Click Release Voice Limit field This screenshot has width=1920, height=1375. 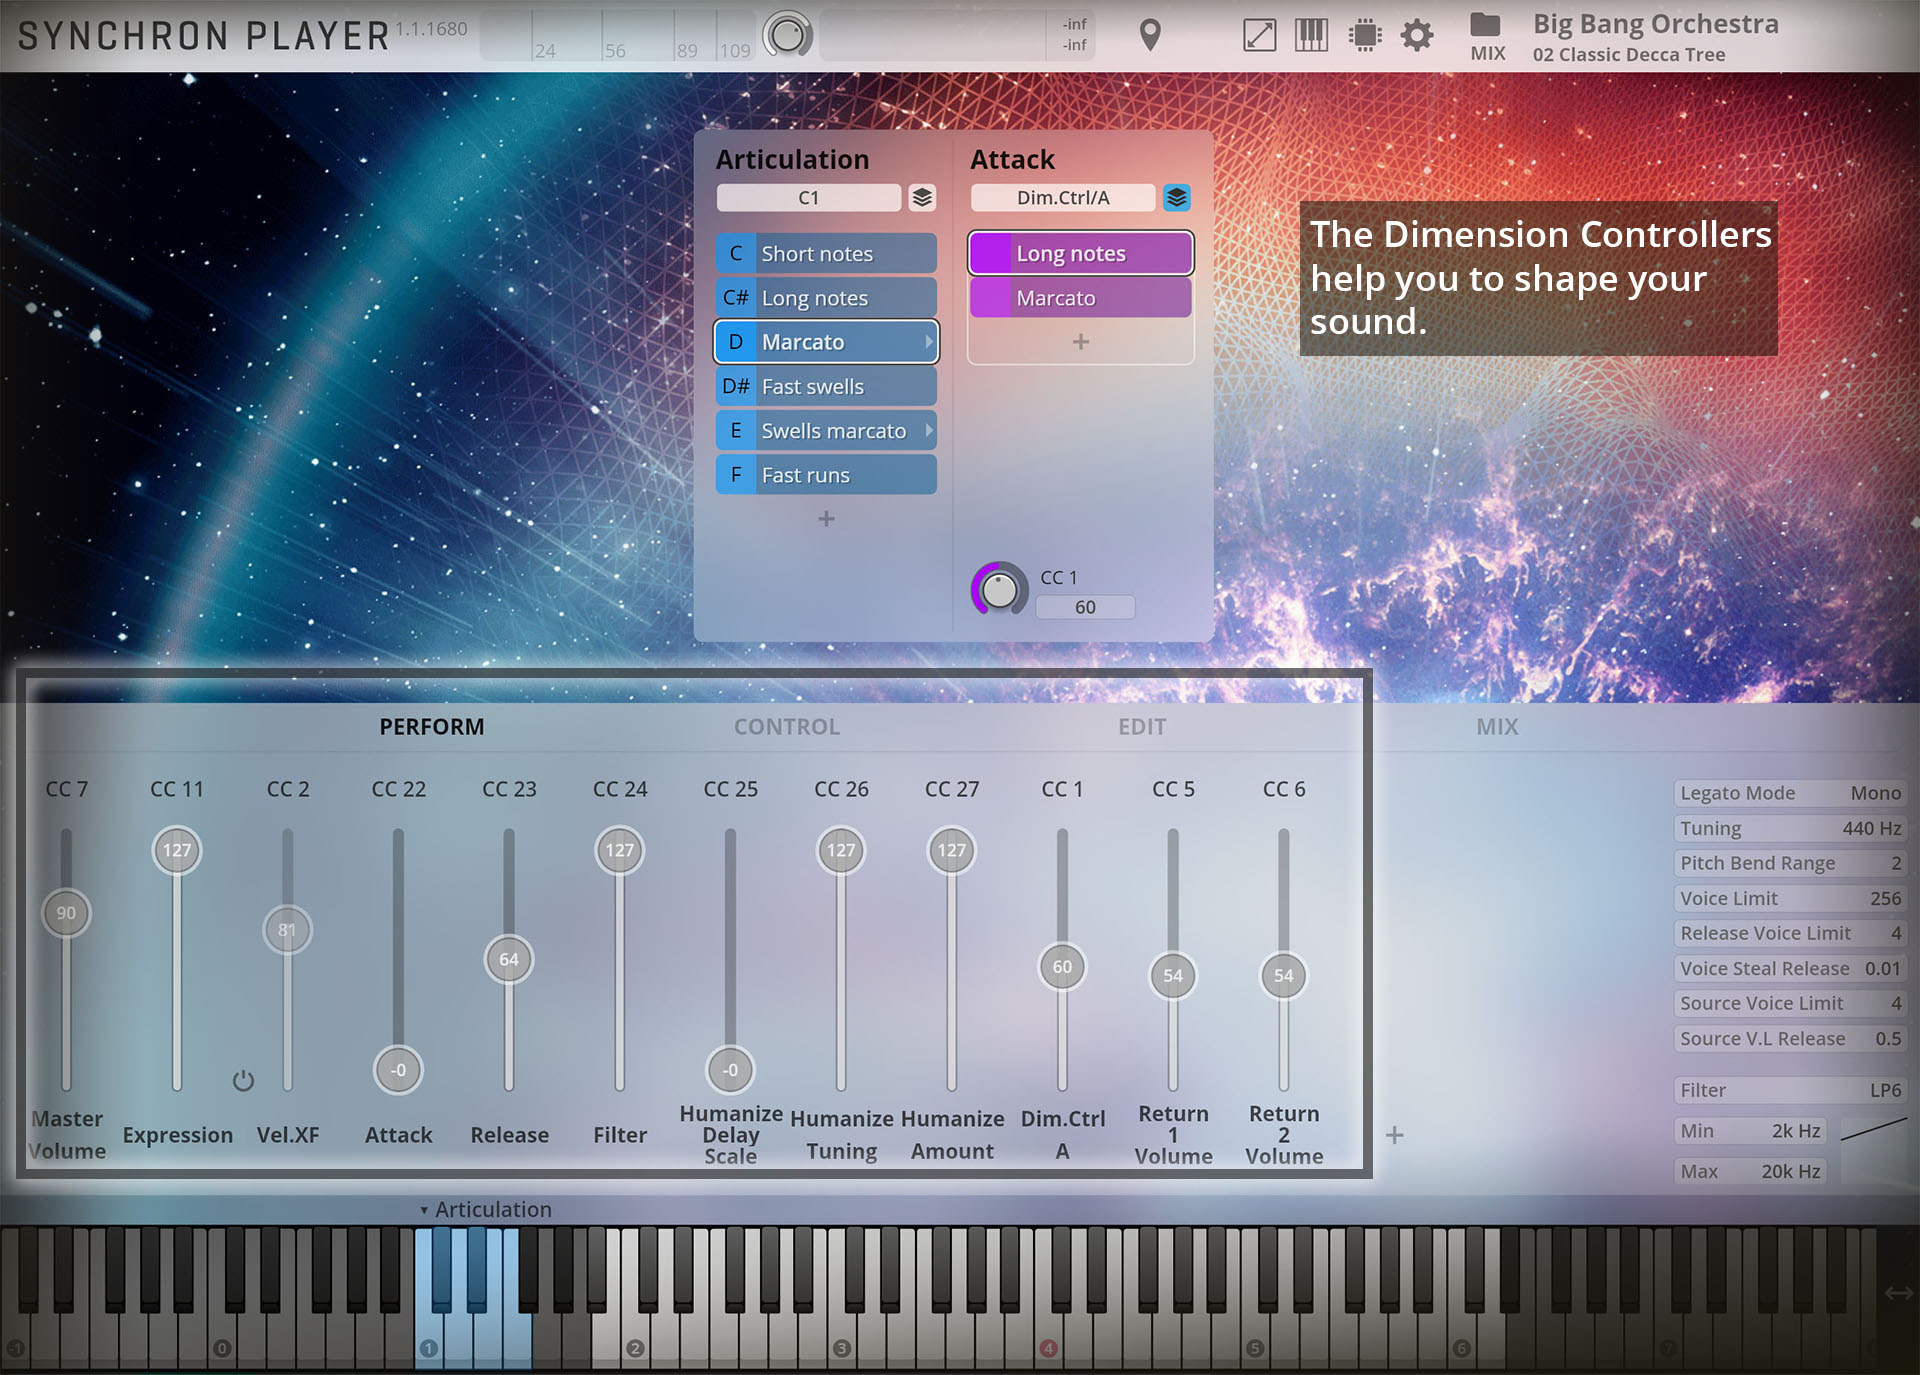pyautogui.click(x=1790, y=933)
